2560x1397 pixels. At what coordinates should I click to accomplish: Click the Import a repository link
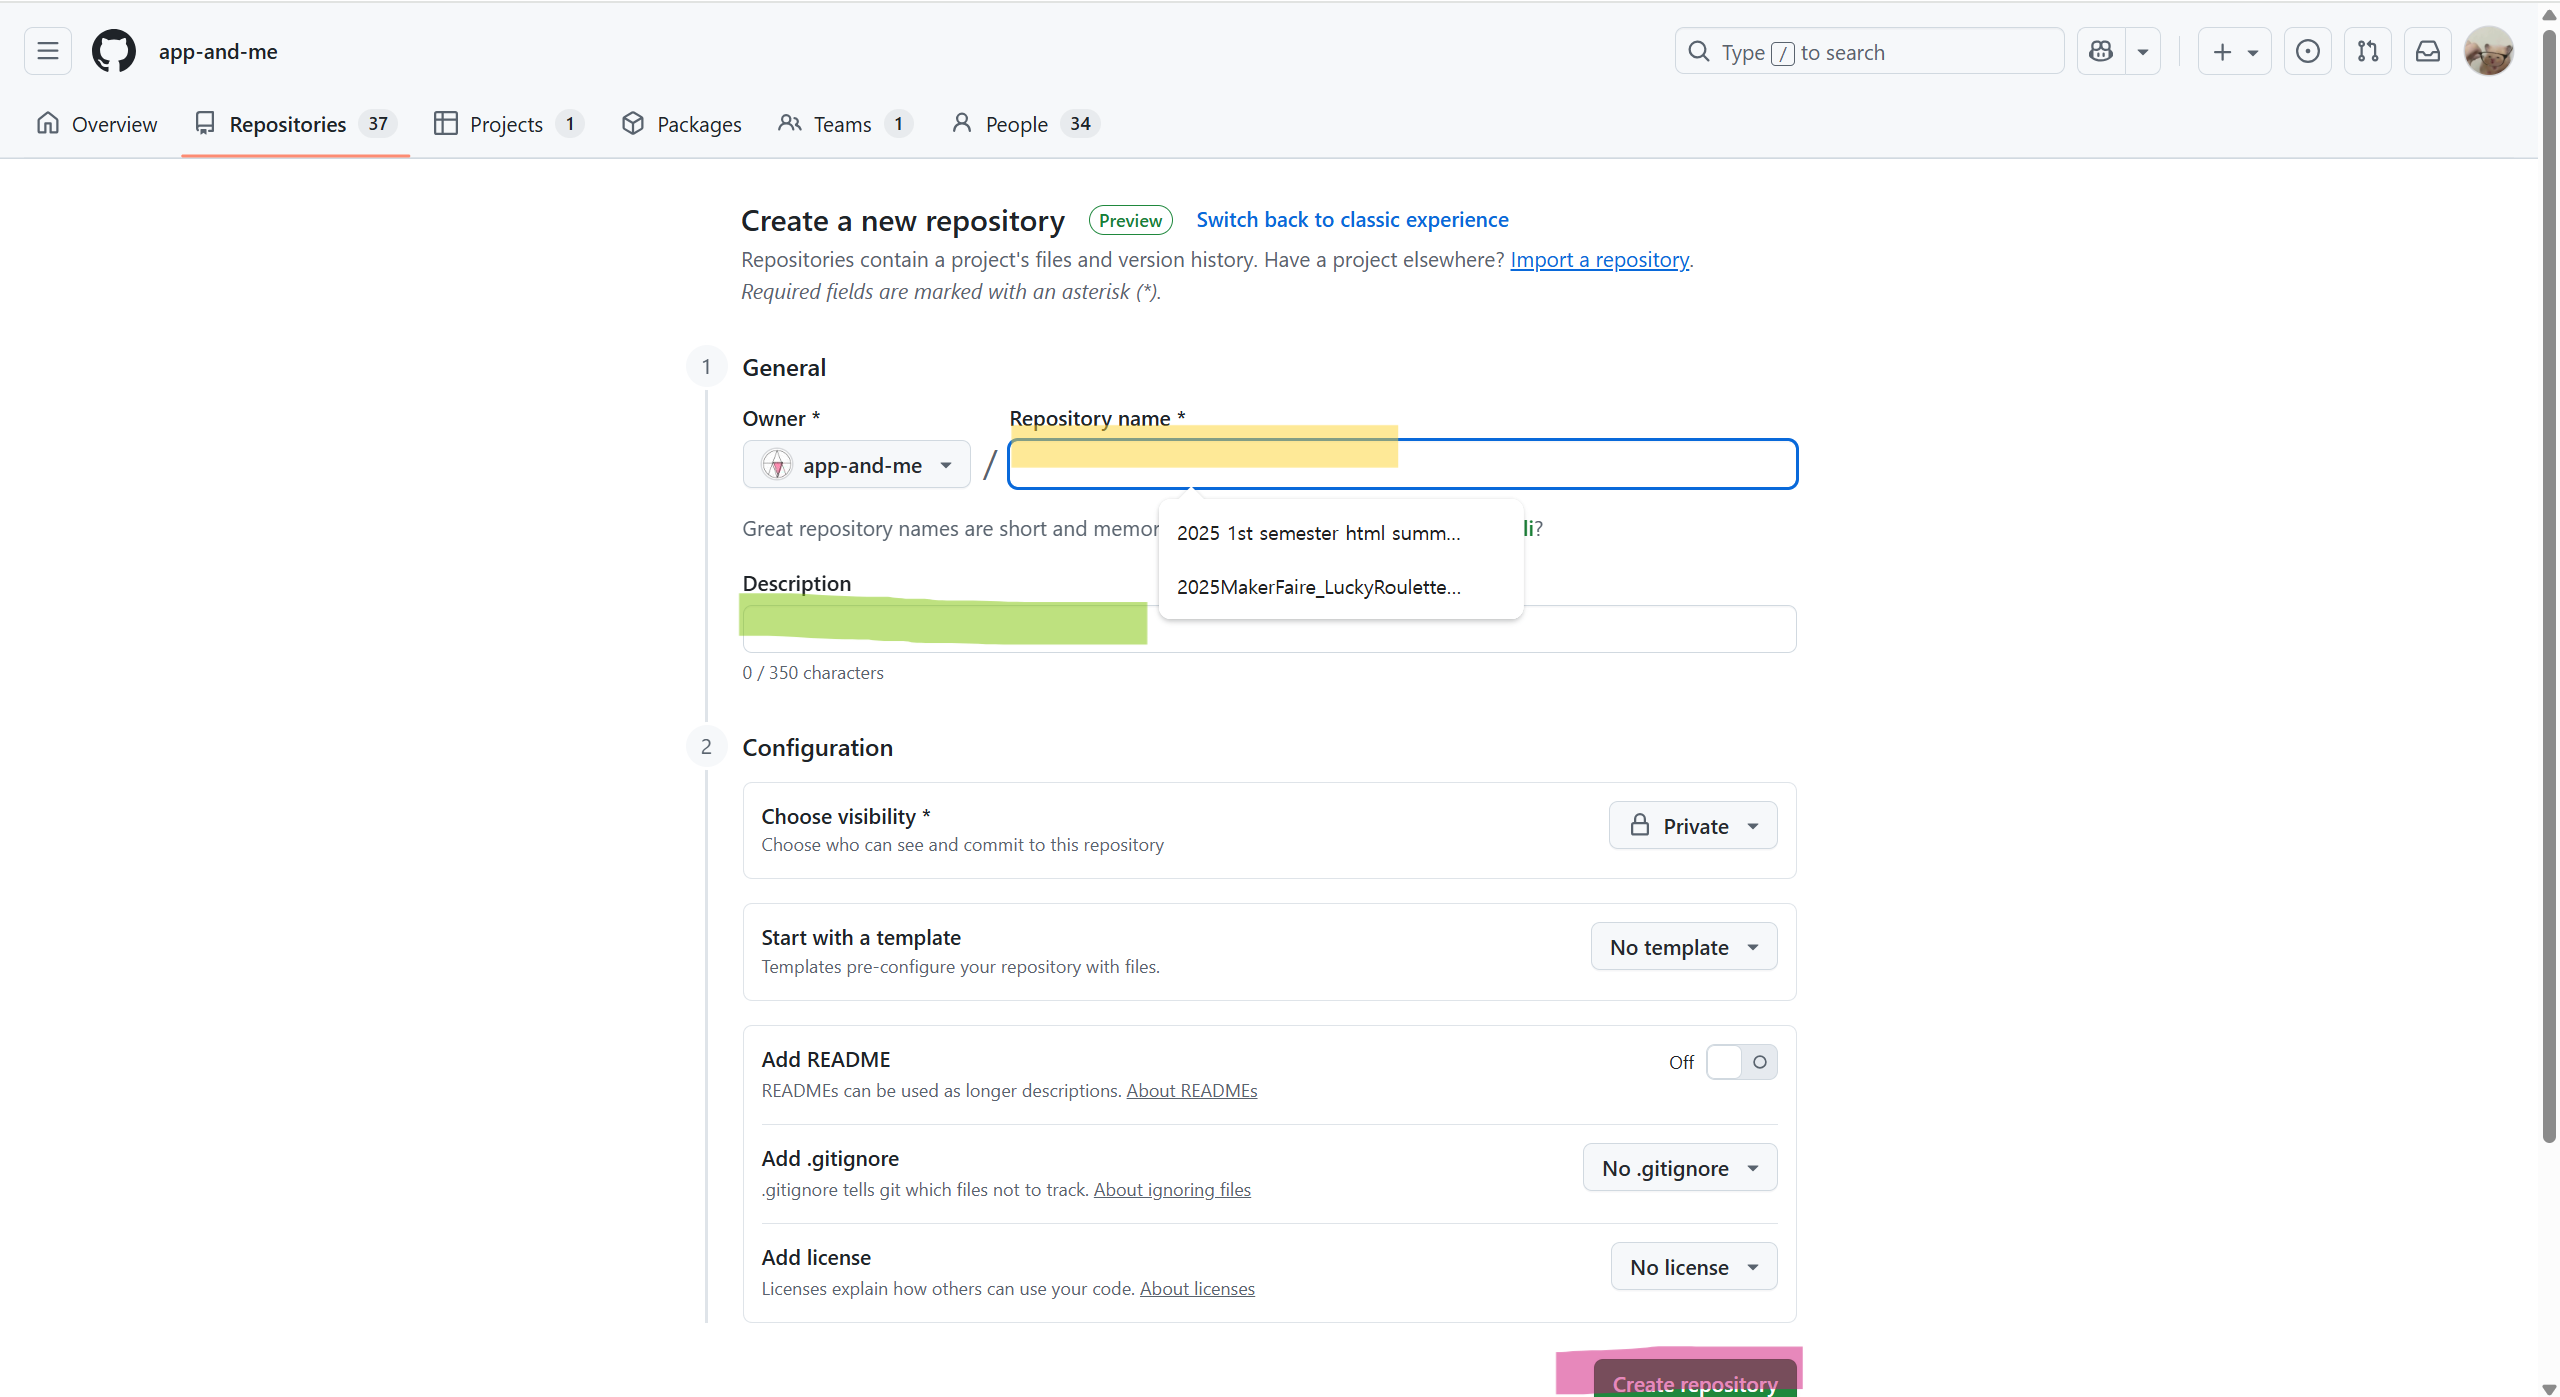pos(1599,260)
